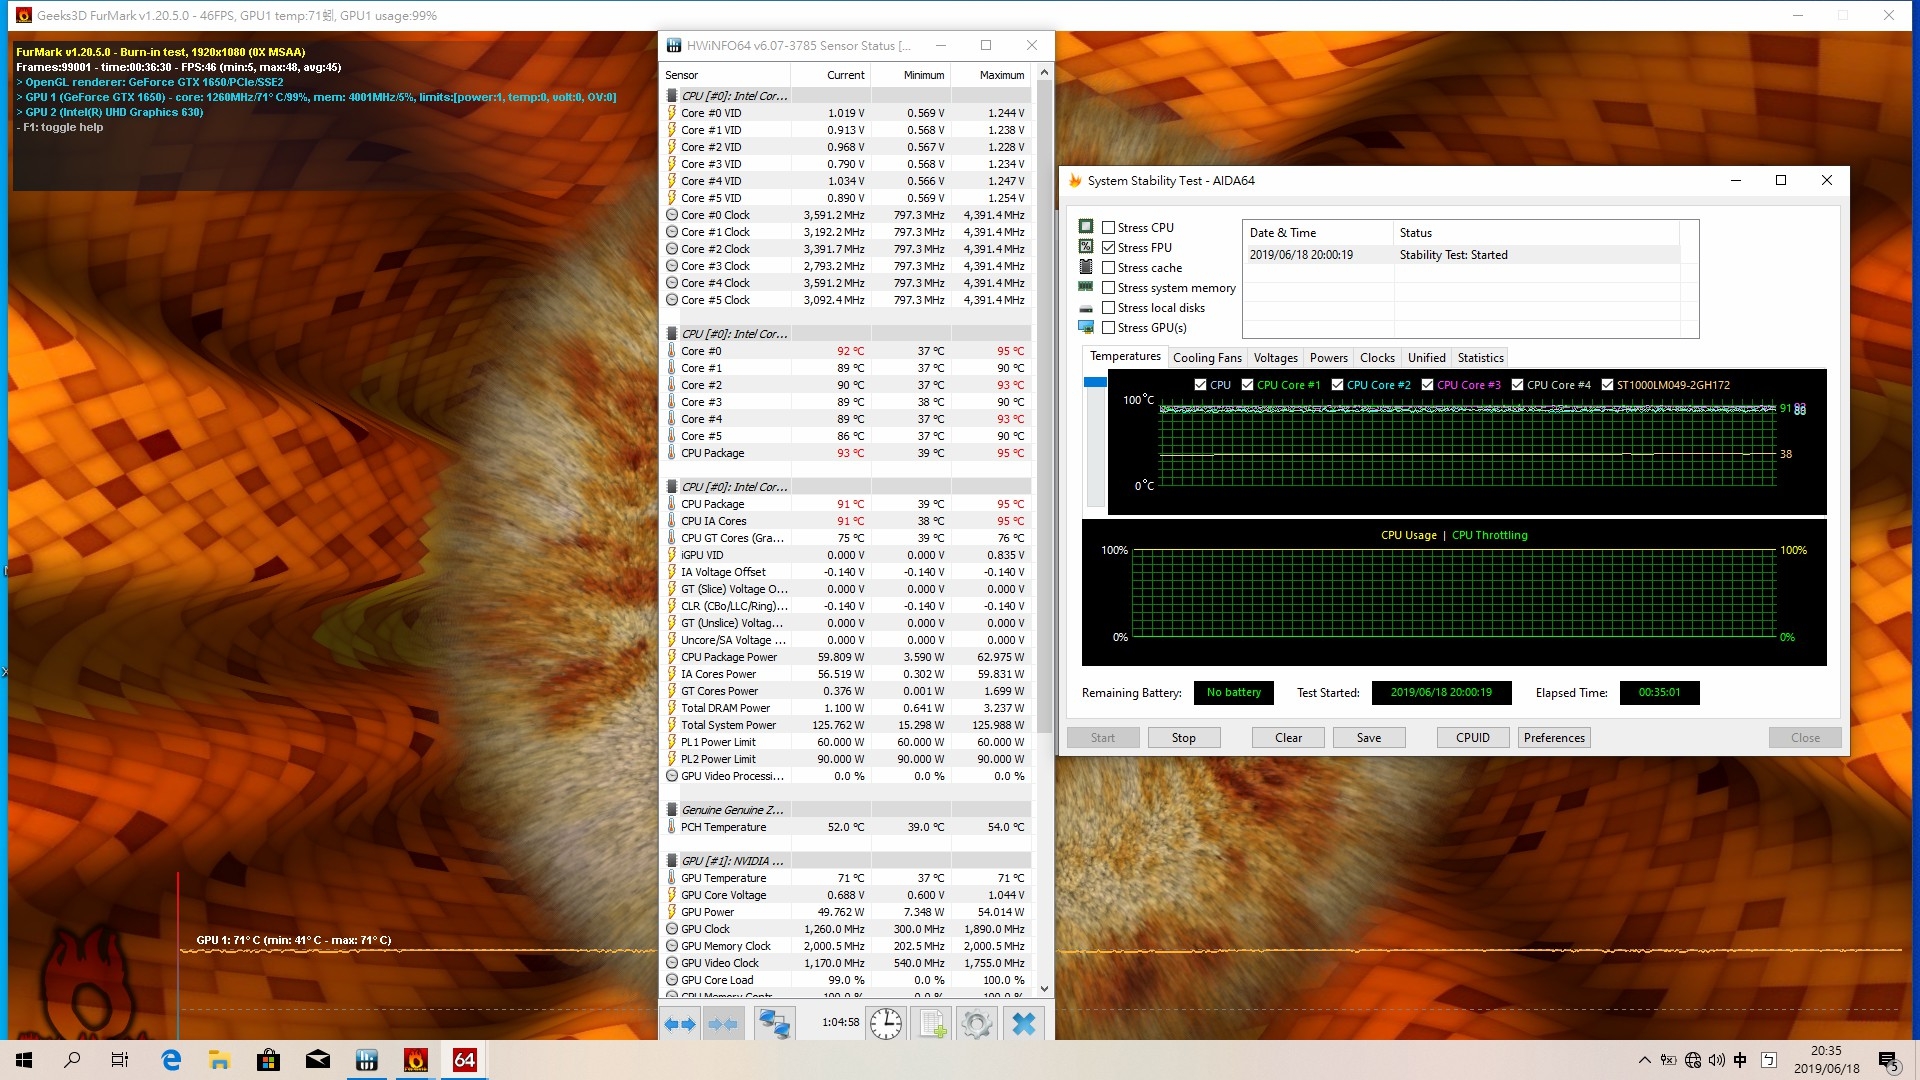Open File Explorer from the taskbar
The width and height of the screenshot is (1920, 1080).
click(220, 1060)
